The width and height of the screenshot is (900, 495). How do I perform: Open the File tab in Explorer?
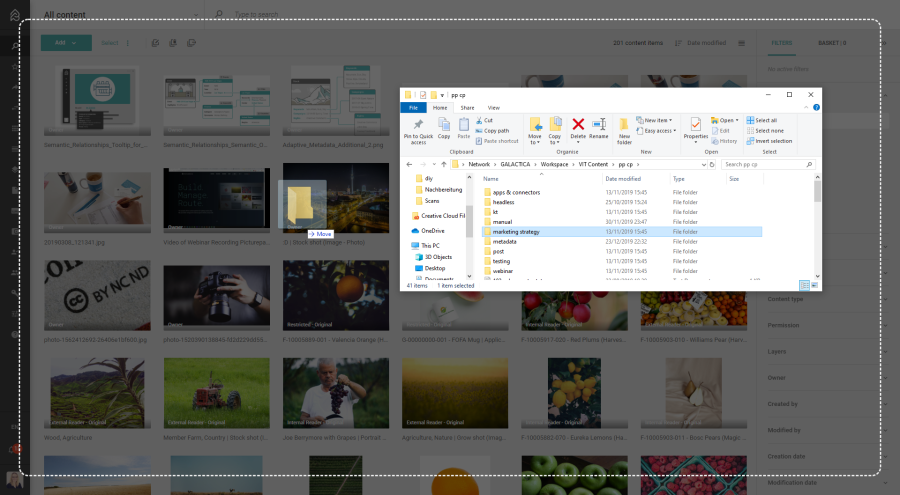click(x=413, y=107)
